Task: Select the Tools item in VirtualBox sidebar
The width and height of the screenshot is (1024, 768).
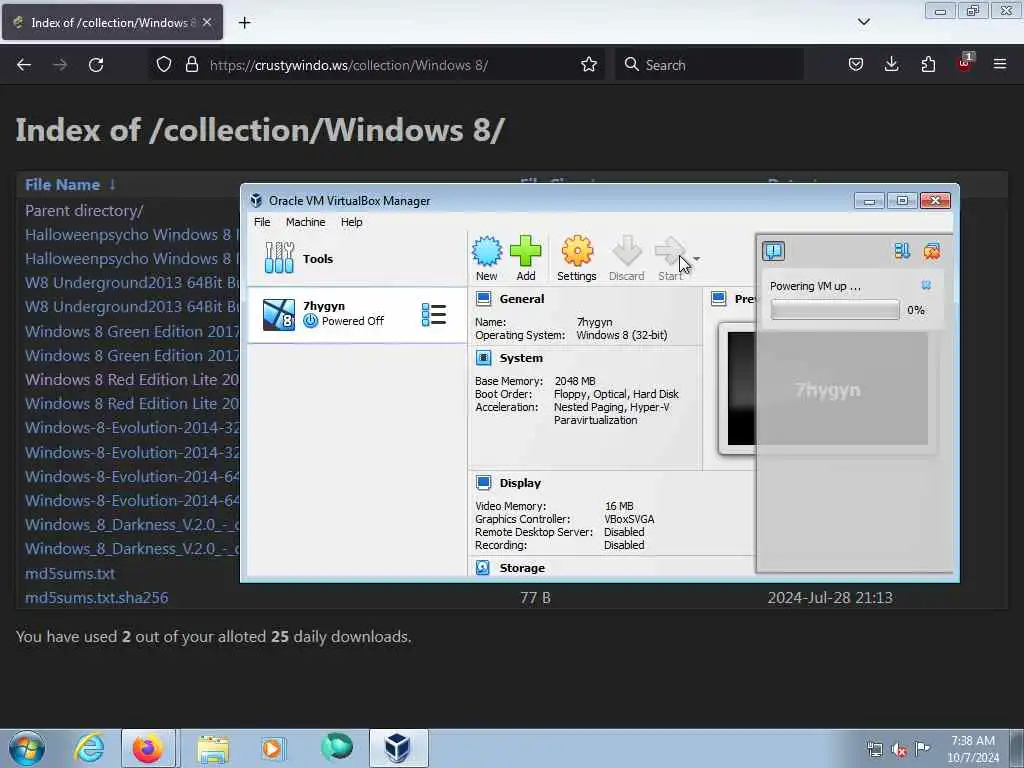Action: 357,259
